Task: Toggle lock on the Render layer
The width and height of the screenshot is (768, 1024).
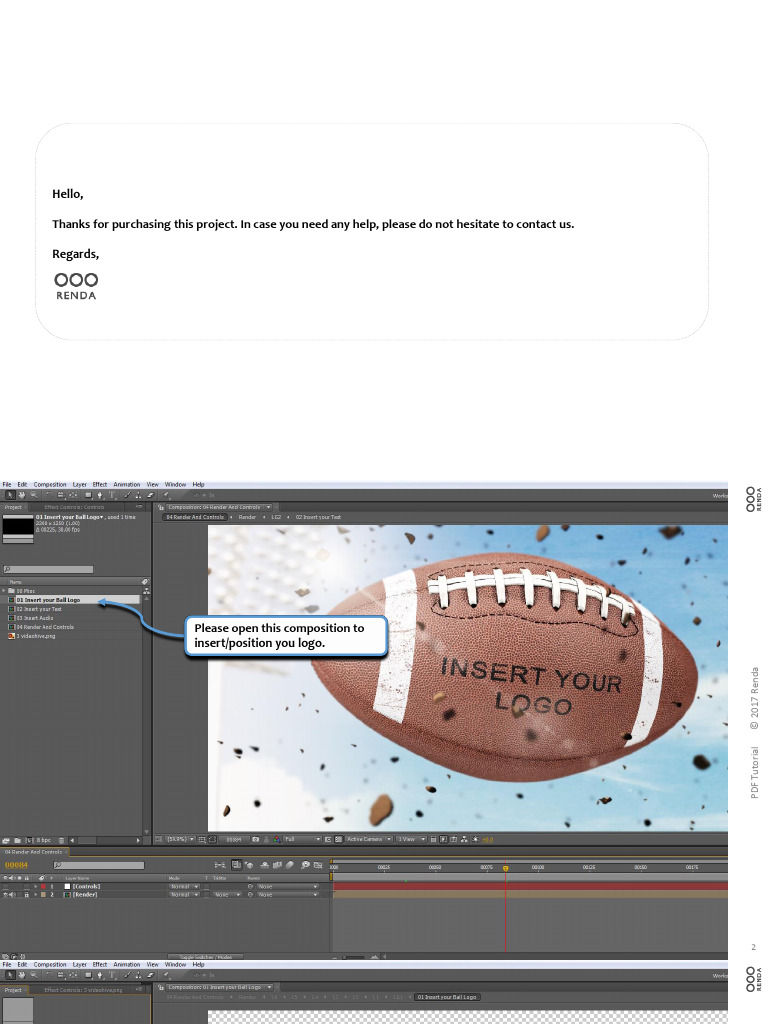Action: (26, 895)
